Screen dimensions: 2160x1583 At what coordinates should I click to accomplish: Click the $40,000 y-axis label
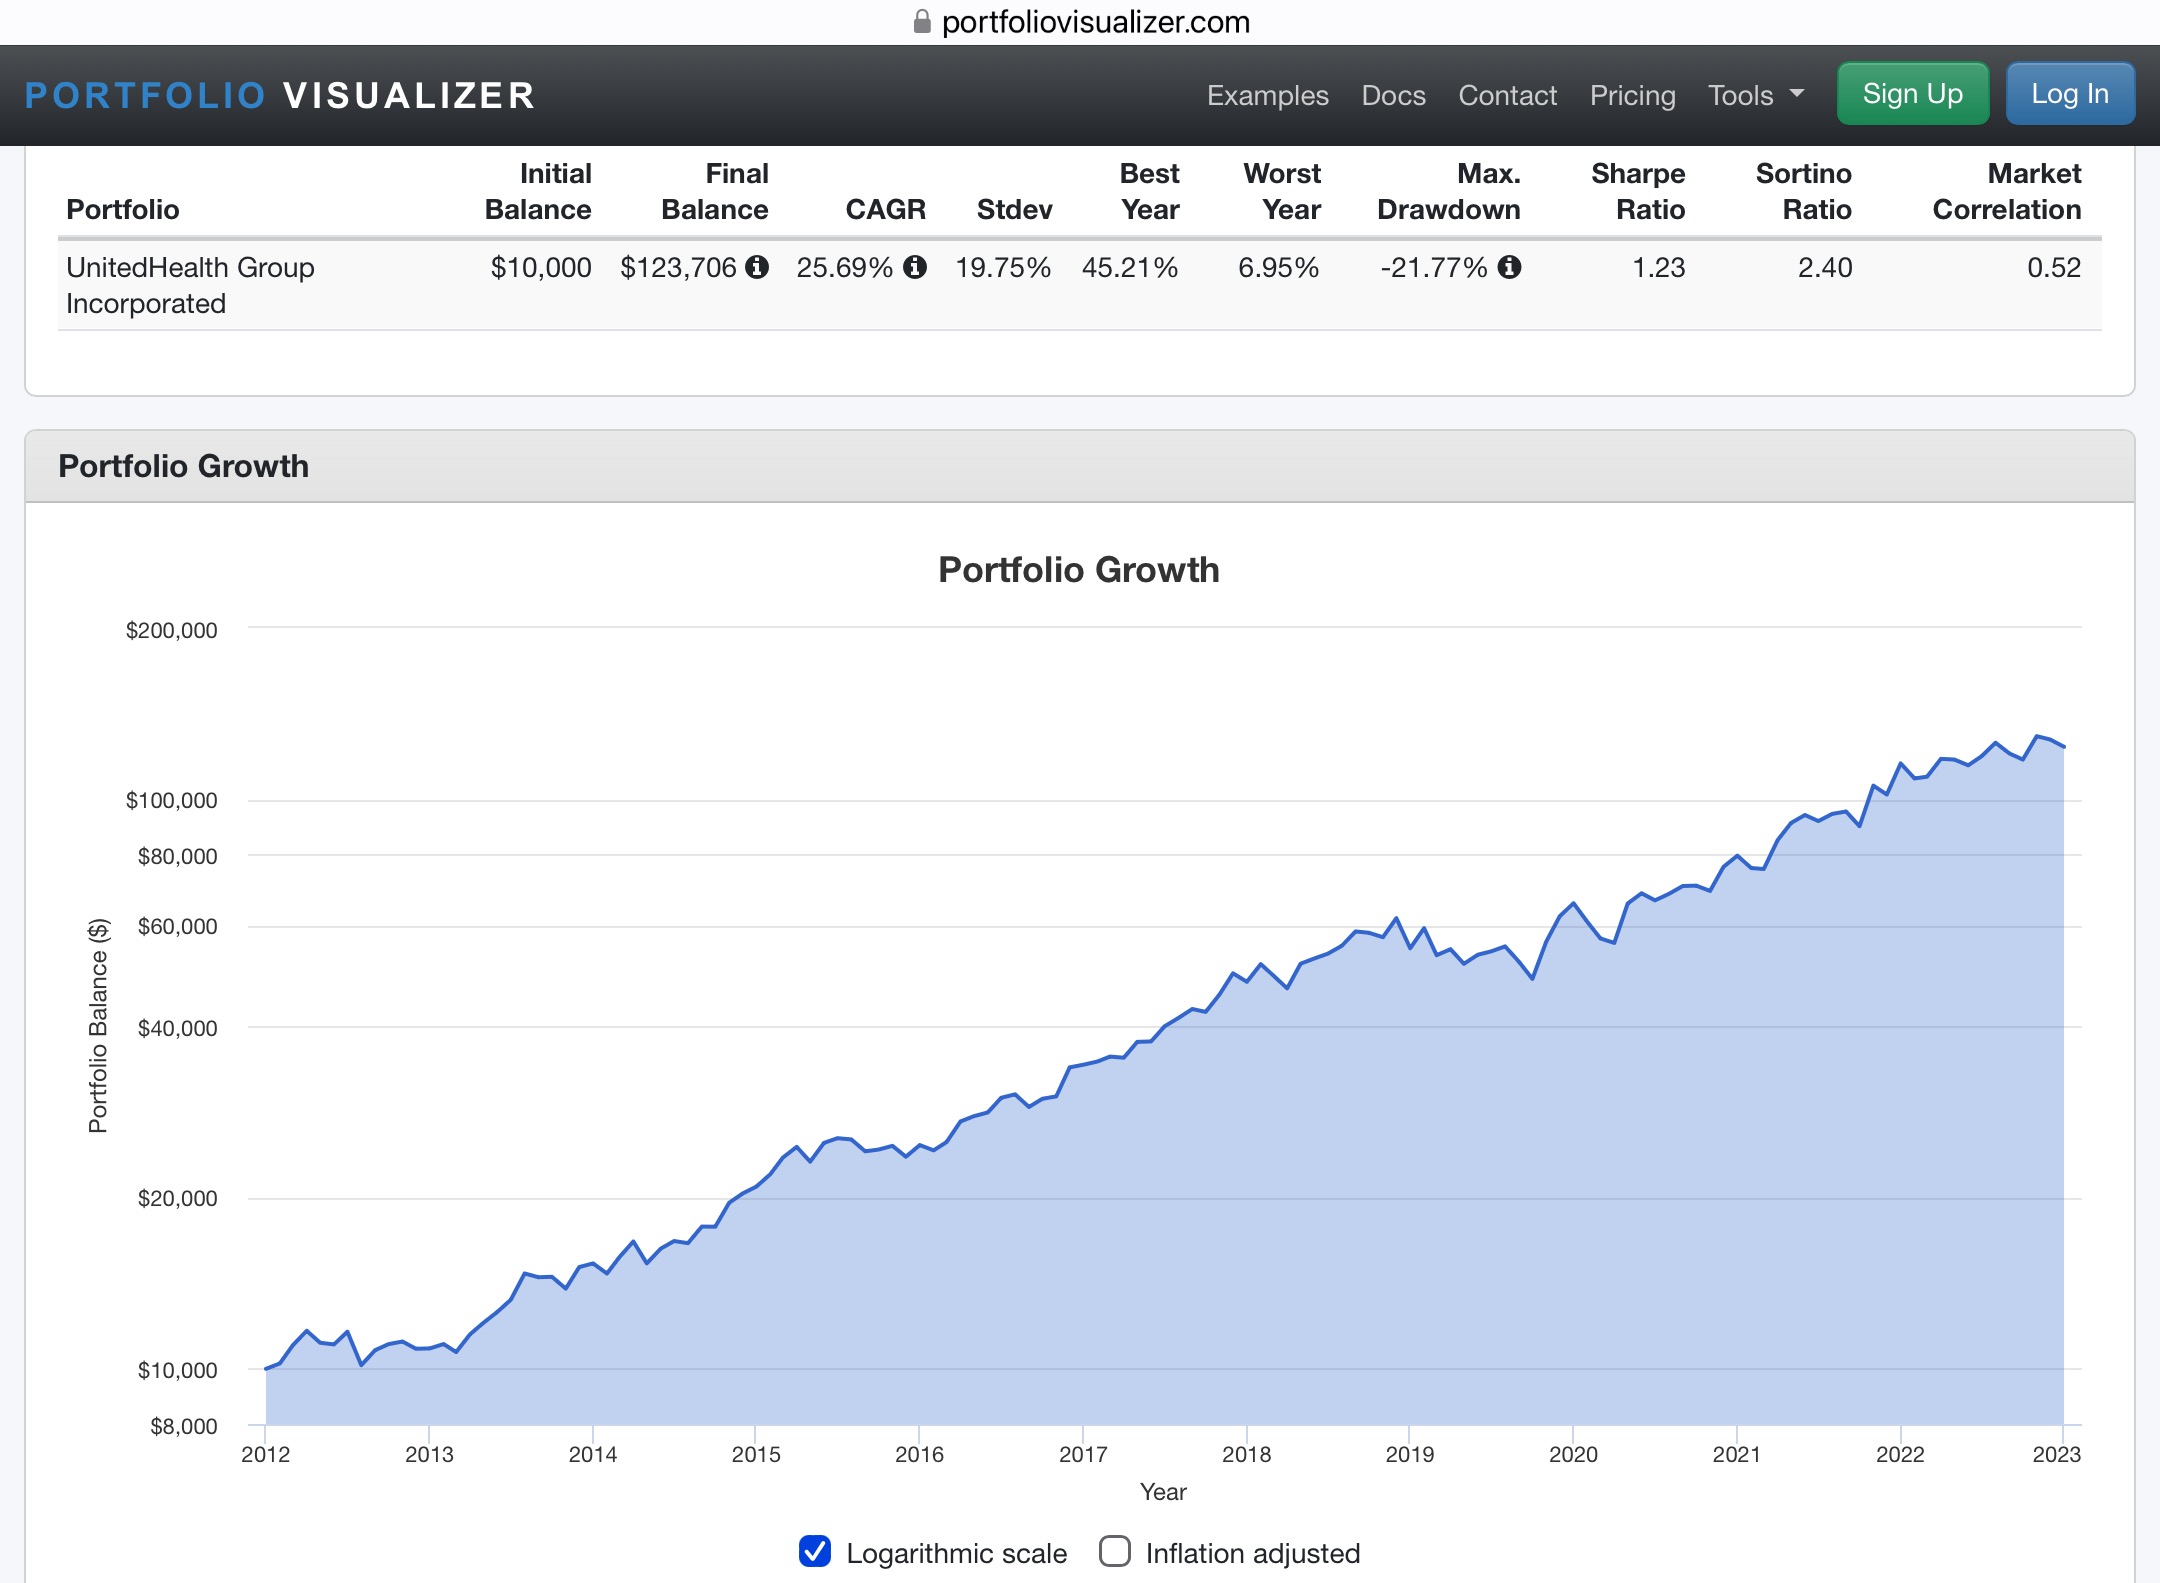(x=177, y=1028)
